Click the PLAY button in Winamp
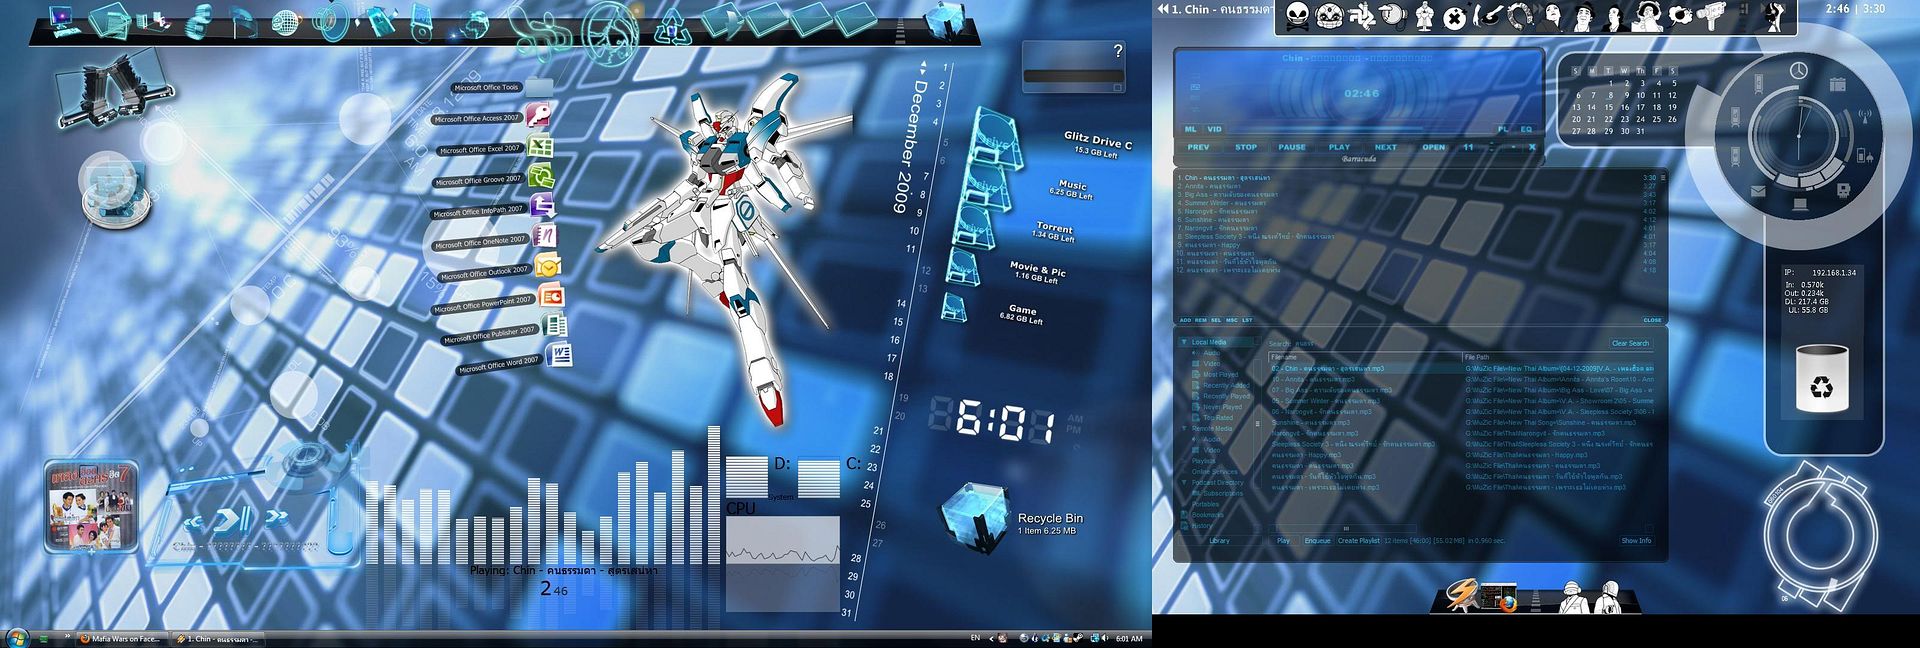The width and height of the screenshot is (1920, 648). click(1339, 147)
